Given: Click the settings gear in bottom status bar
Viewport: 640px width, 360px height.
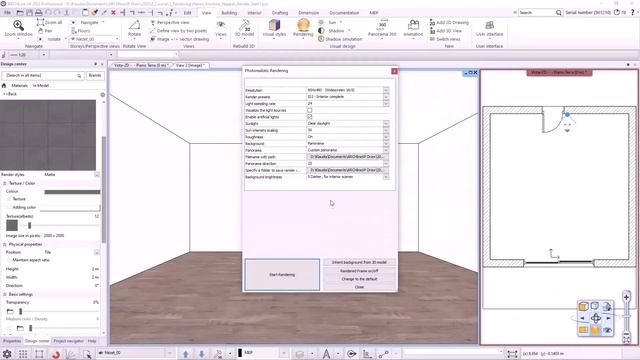Looking at the screenshot, I should click(x=7, y=353).
